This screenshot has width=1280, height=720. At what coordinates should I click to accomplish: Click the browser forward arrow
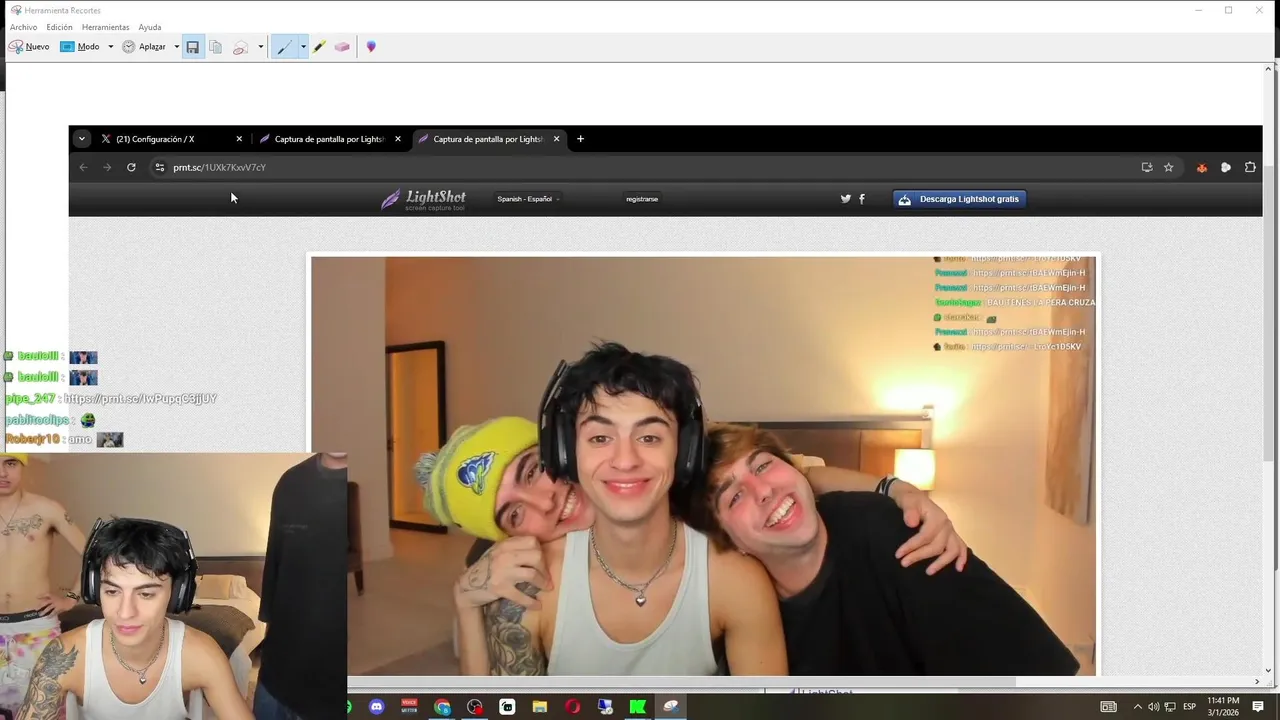point(107,167)
